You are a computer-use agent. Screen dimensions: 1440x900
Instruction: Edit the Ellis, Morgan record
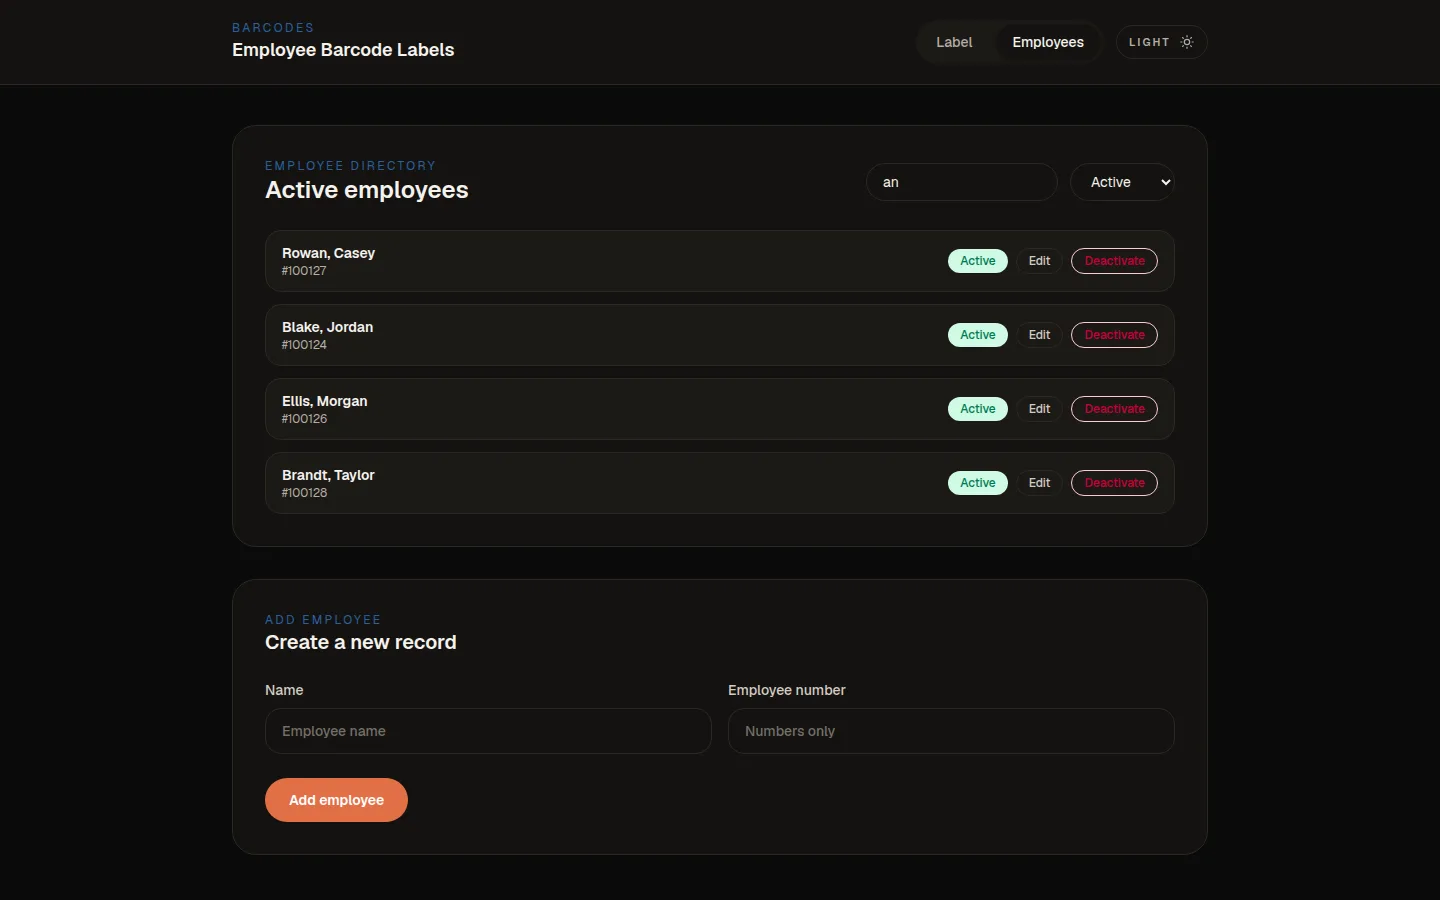pyautogui.click(x=1040, y=409)
